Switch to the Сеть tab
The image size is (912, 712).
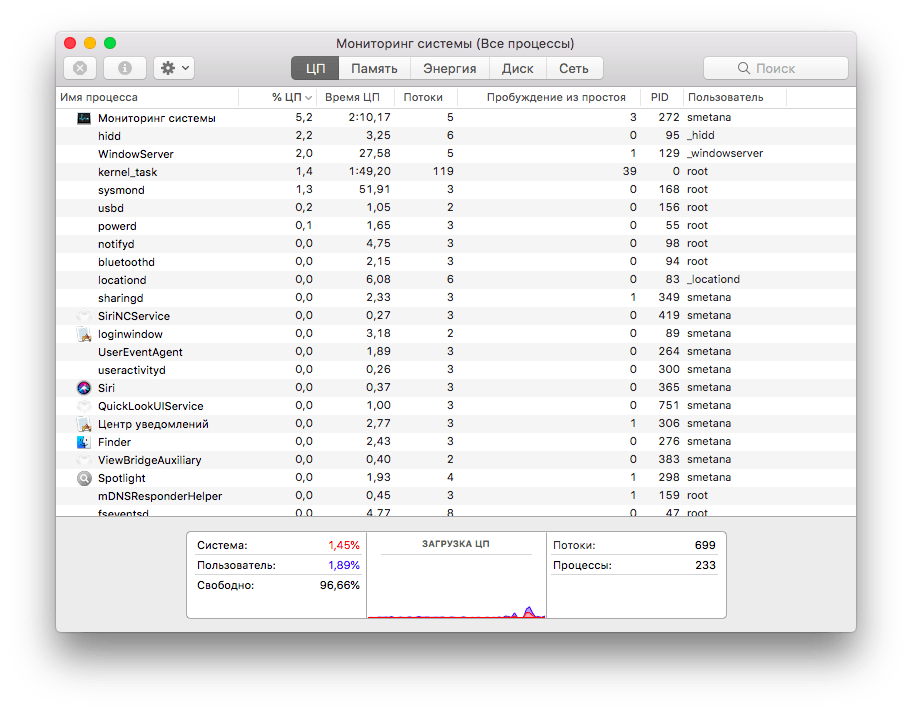(573, 68)
